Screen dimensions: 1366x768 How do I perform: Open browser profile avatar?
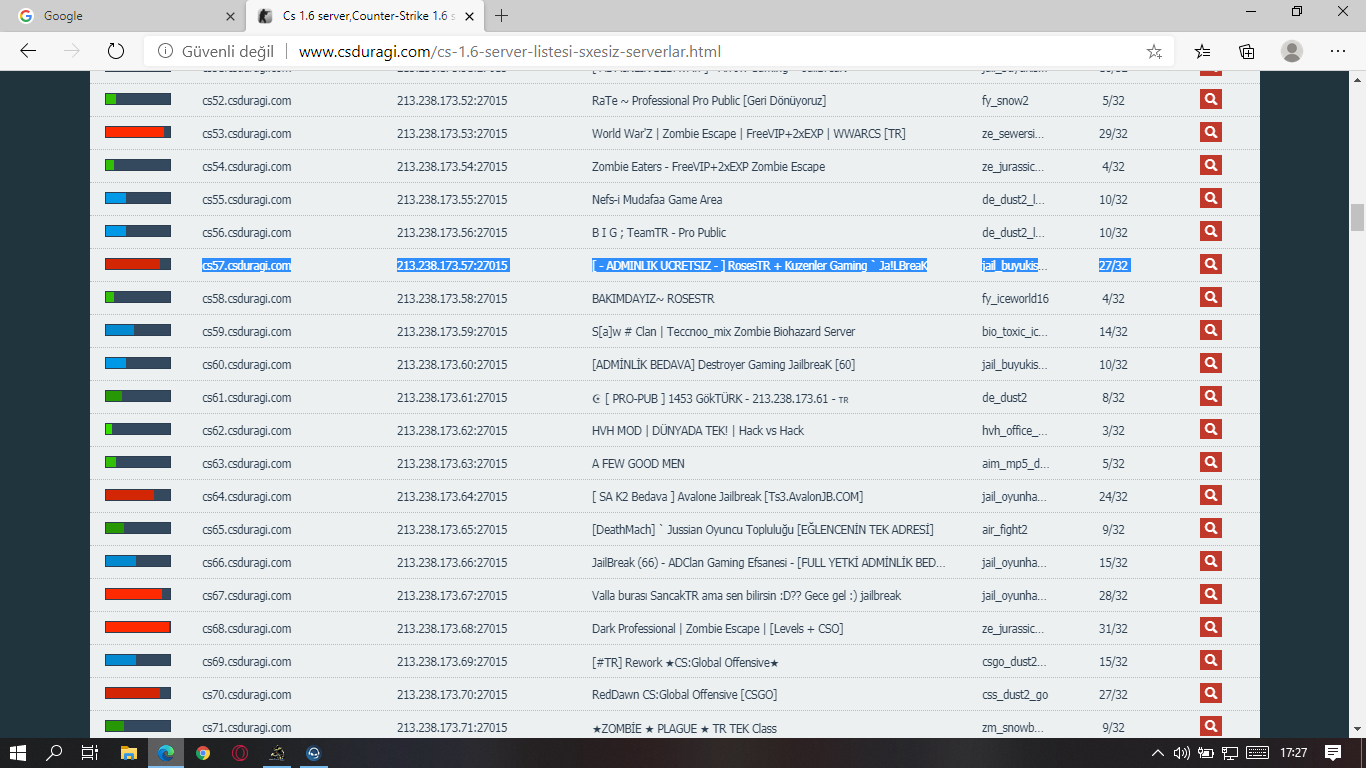point(1292,51)
